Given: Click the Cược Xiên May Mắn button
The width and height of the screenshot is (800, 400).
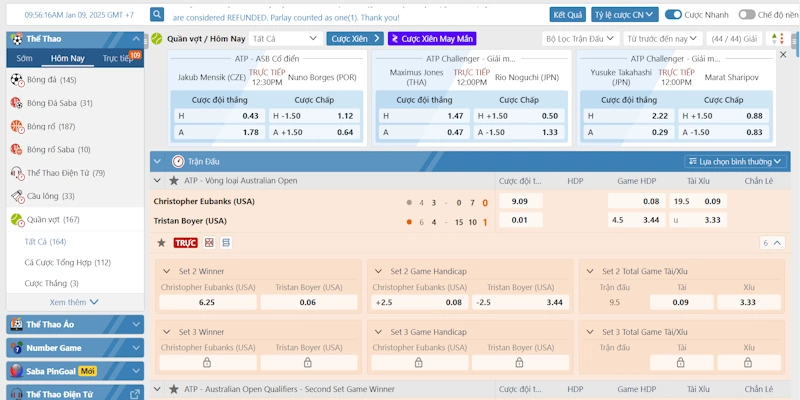Looking at the screenshot, I should coord(432,39).
